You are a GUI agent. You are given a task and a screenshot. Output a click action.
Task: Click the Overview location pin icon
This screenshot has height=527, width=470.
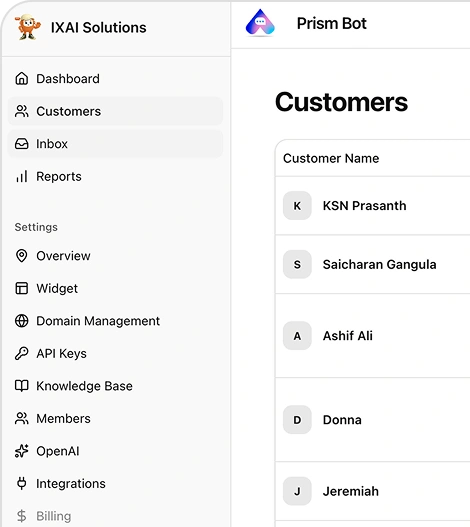(22, 256)
